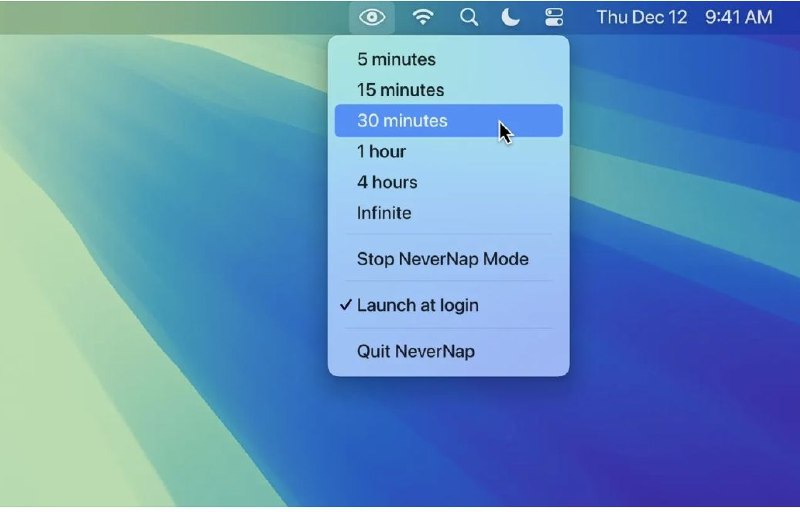Click Stop NeverNap Mode
This screenshot has width=800, height=512.
pos(448,259)
